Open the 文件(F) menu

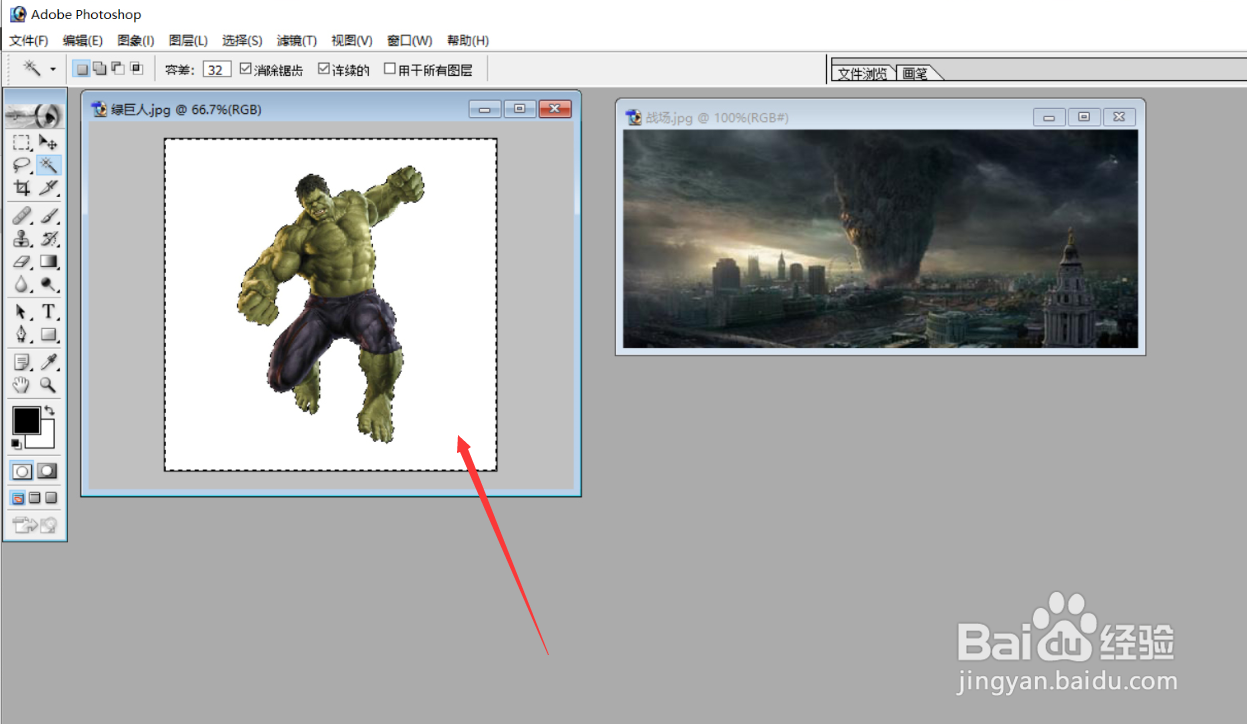(29, 40)
